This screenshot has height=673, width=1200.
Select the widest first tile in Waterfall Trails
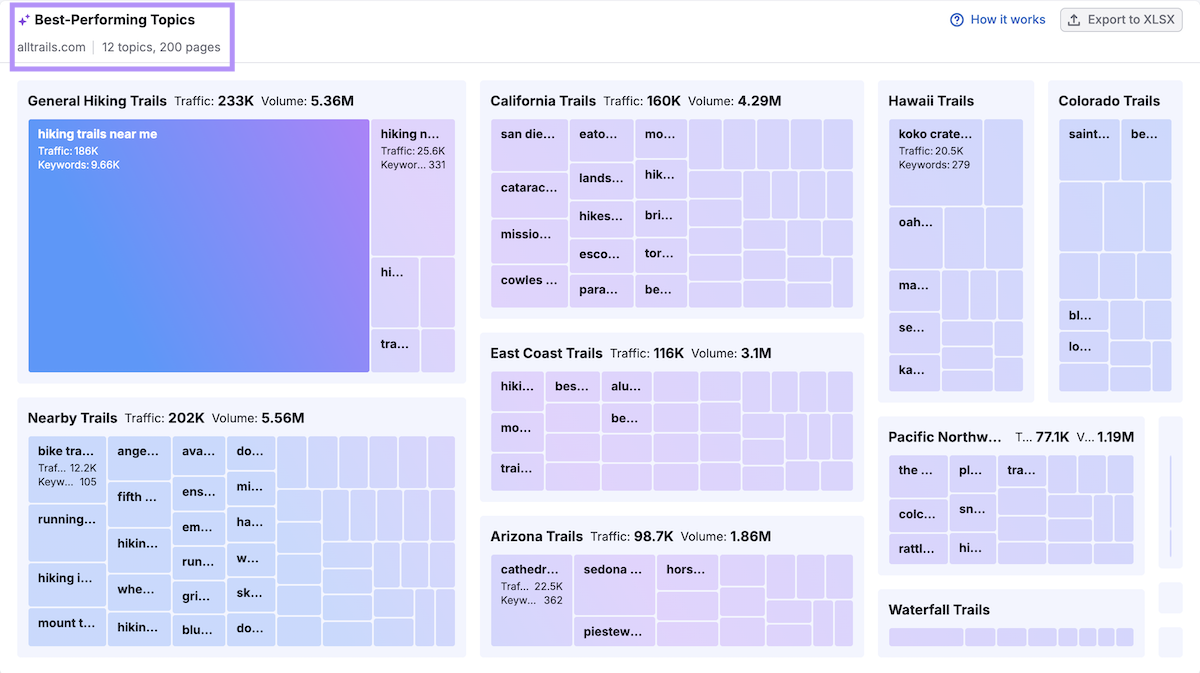[925, 637]
